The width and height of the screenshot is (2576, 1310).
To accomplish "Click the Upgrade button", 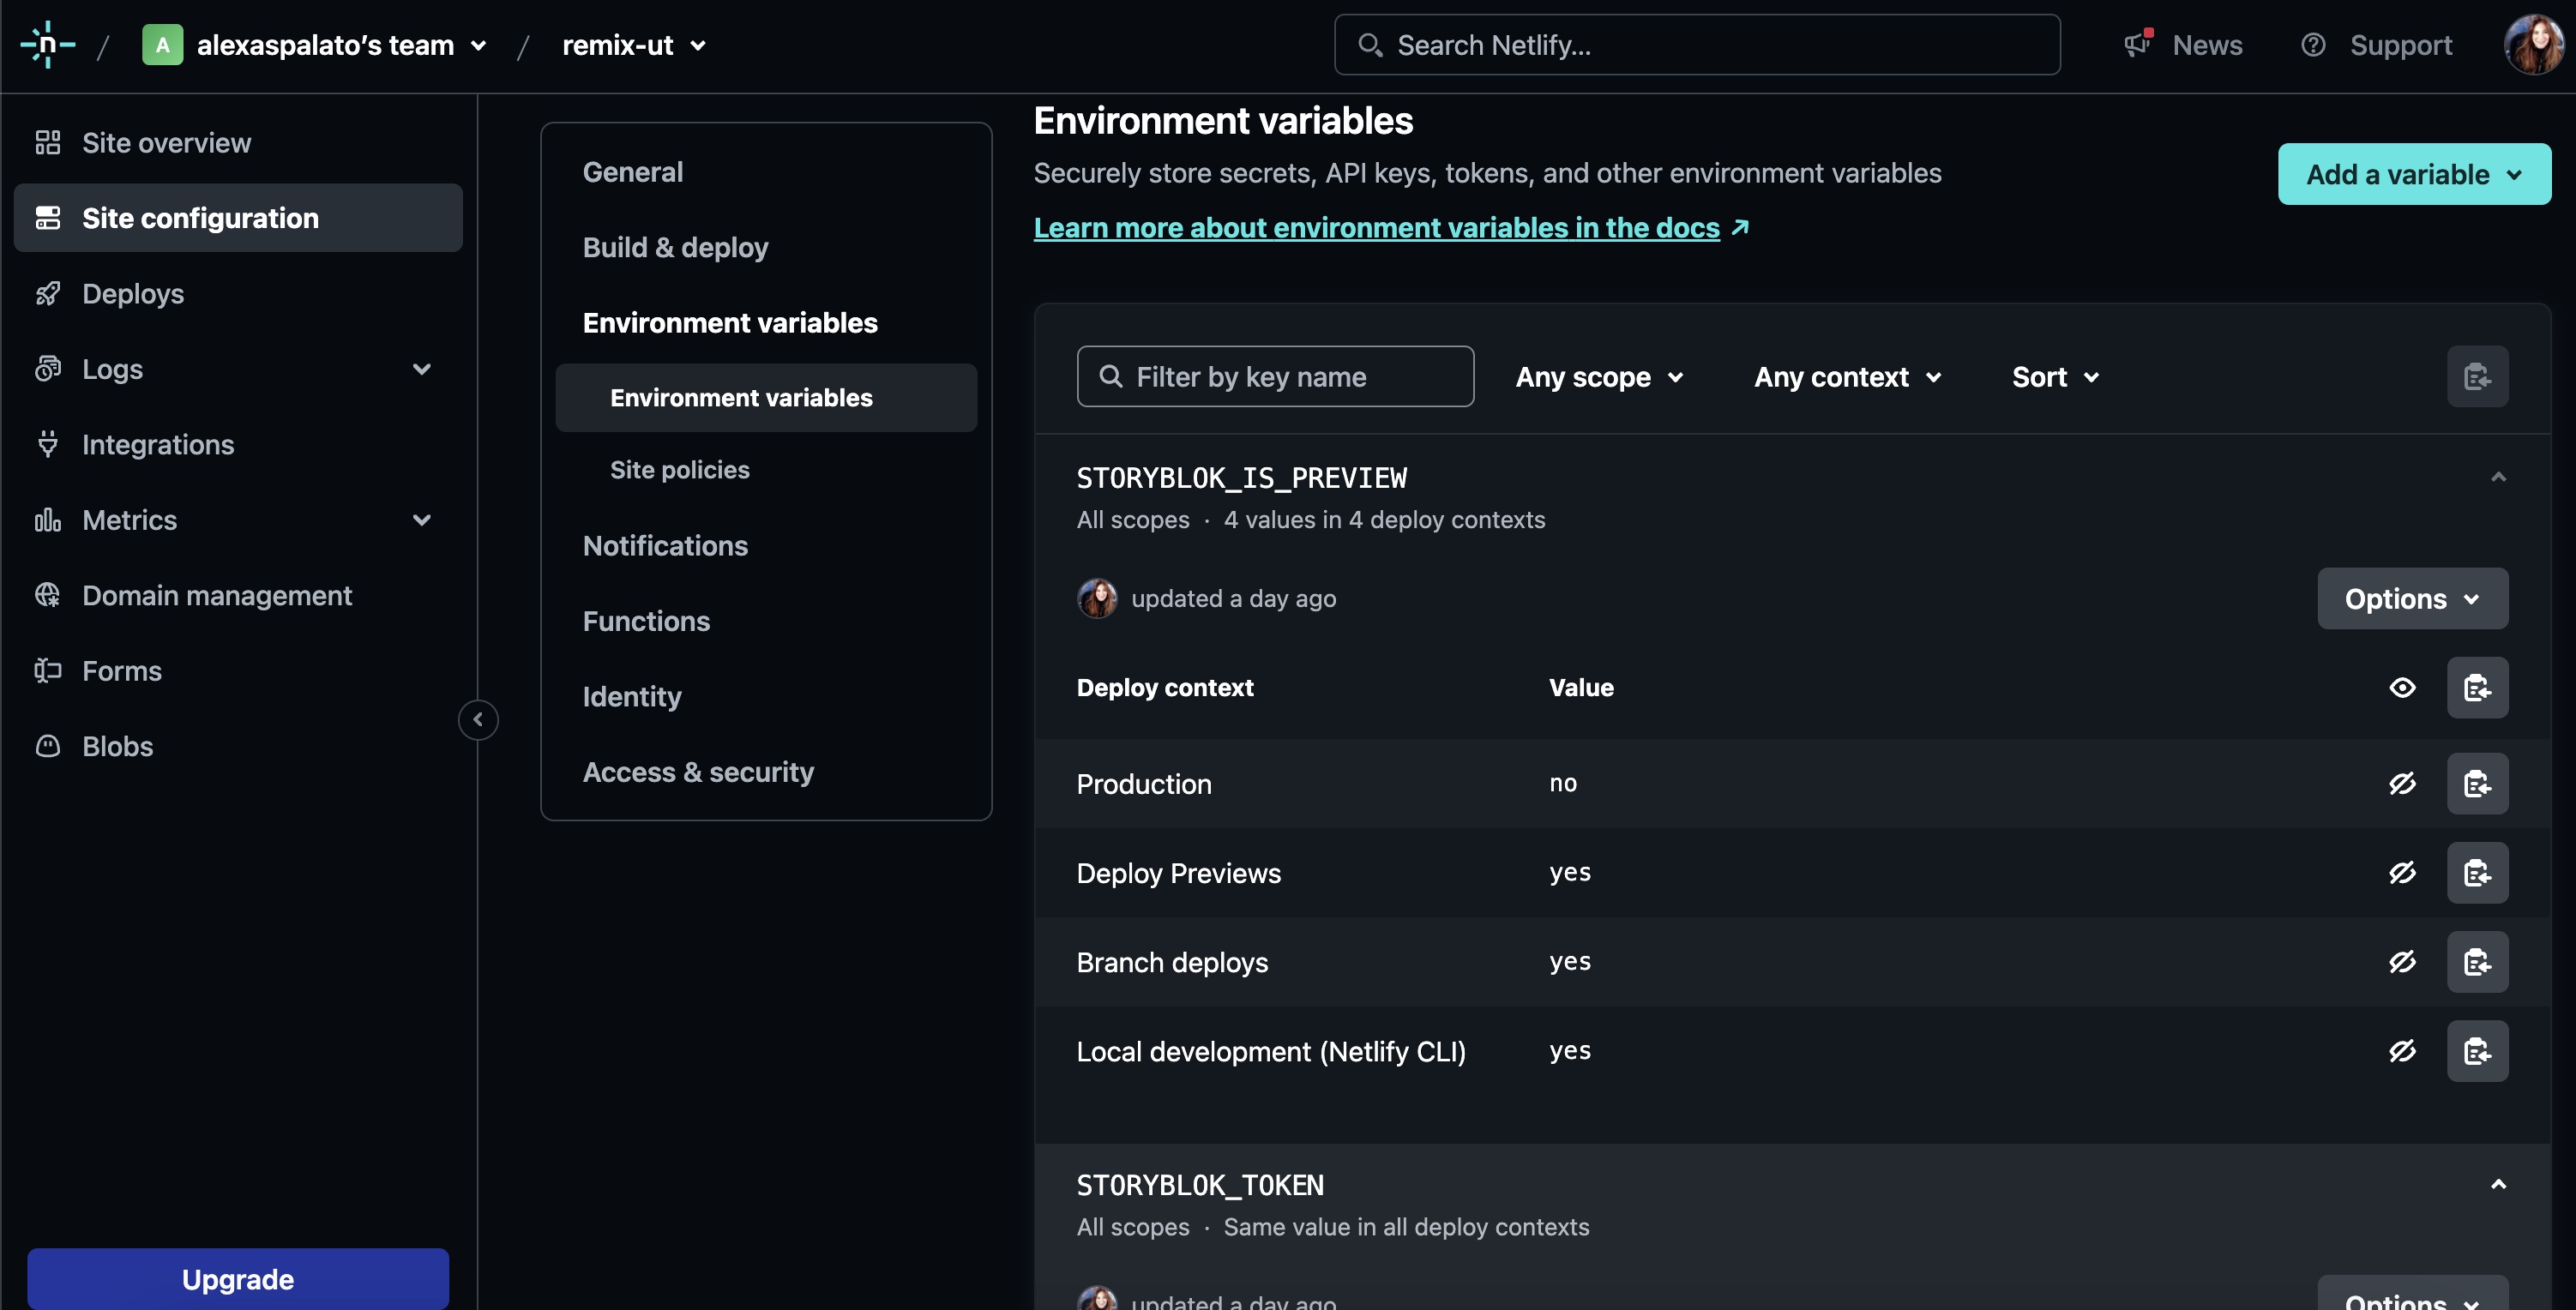I will [x=238, y=1279].
